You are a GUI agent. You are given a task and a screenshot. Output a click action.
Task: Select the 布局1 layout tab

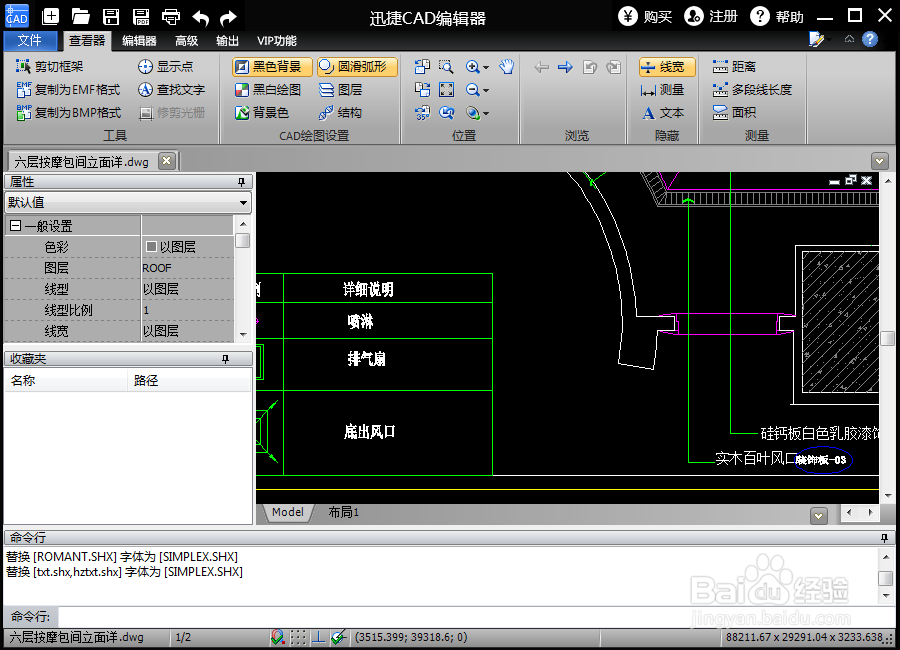343,512
